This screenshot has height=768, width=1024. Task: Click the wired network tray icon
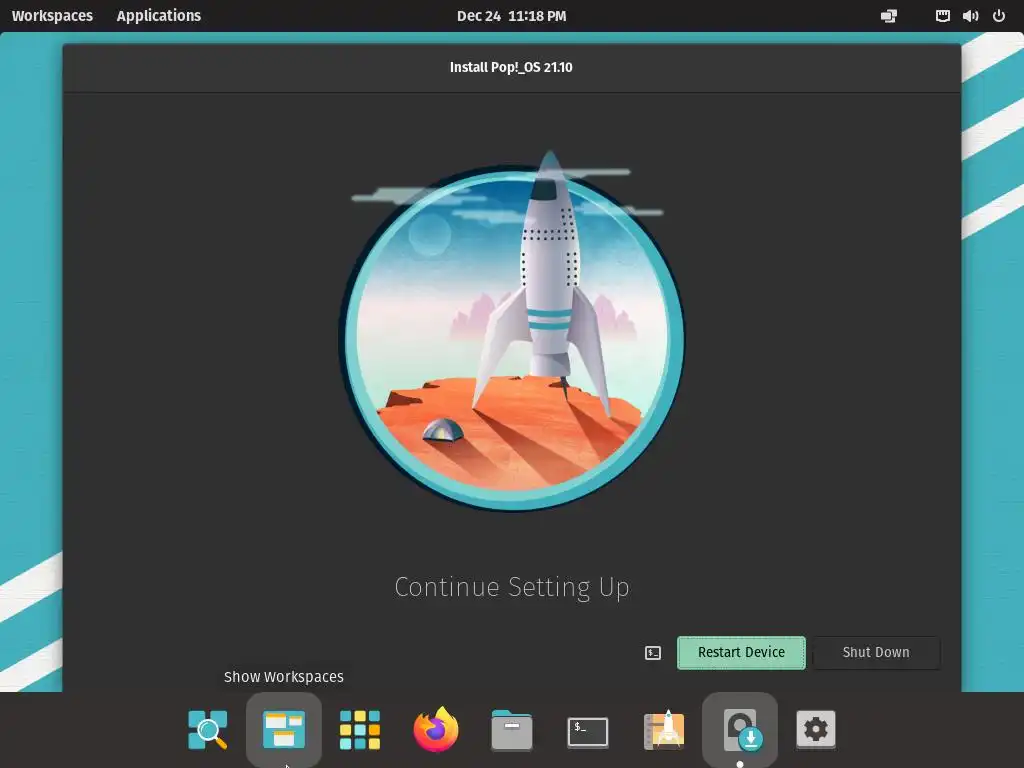942,16
